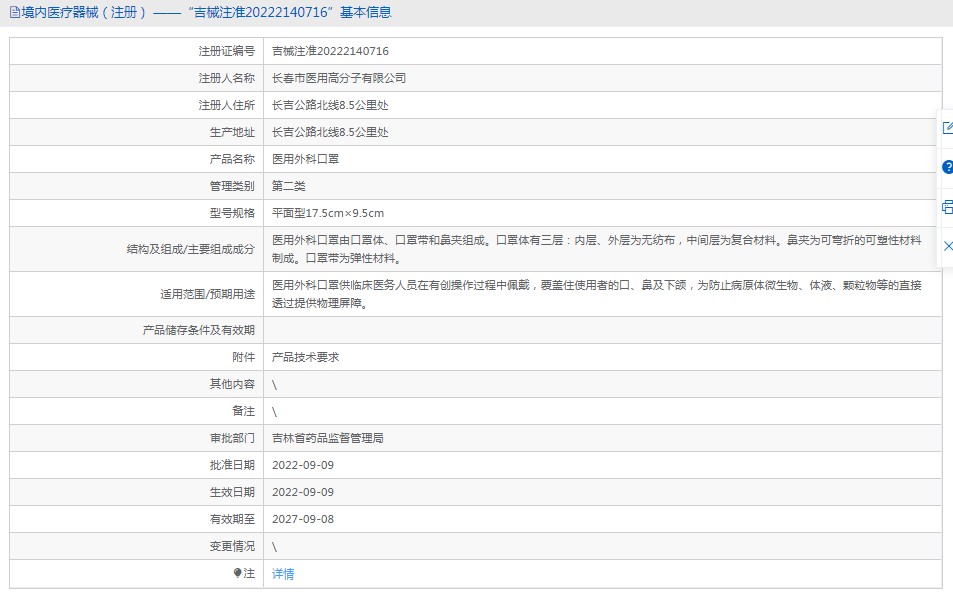Click the edit/feedback pencil icon in side panel
Screen dimensions: 953x596
click(948, 128)
